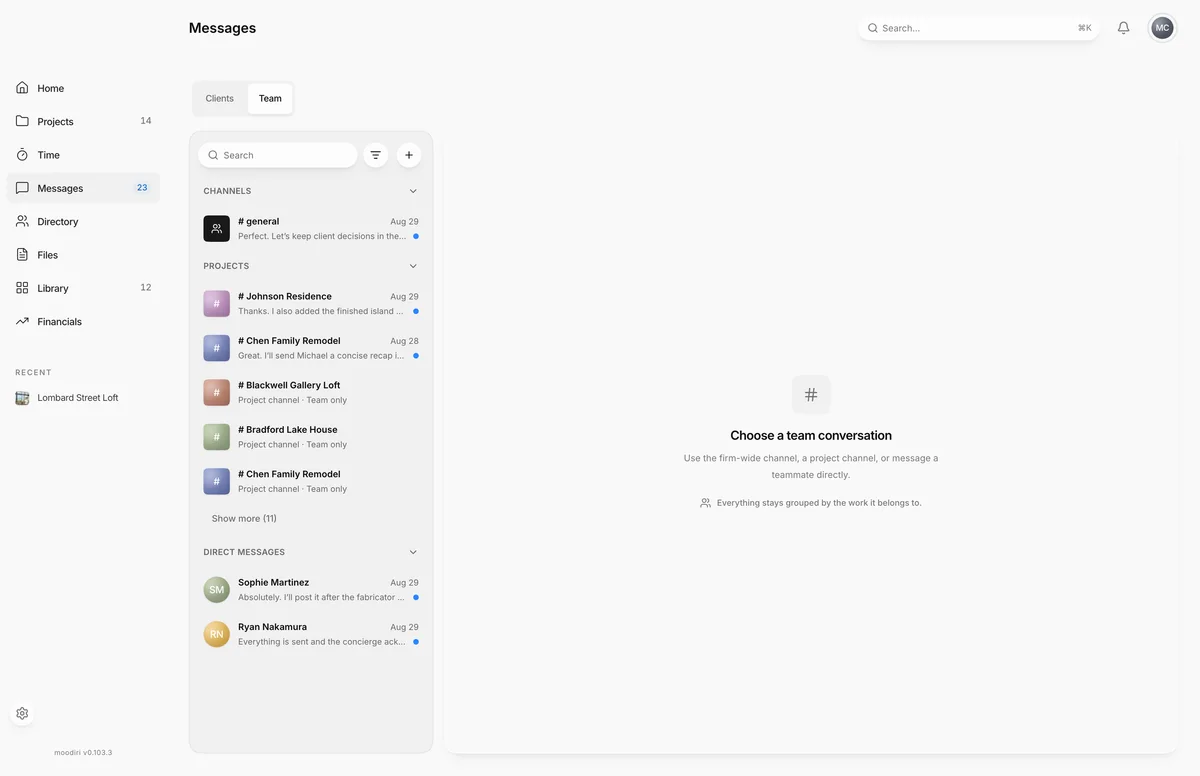Click Time label in the sidebar
This screenshot has width=1200, height=776.
49,155
